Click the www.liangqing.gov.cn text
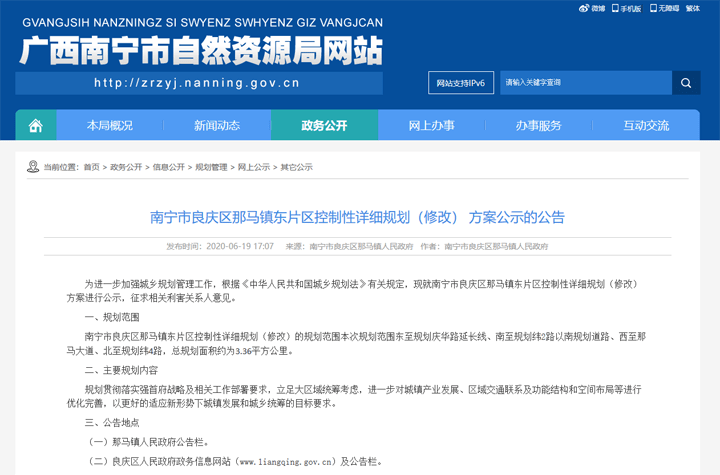The image size is (720, 475). [285, 462]
